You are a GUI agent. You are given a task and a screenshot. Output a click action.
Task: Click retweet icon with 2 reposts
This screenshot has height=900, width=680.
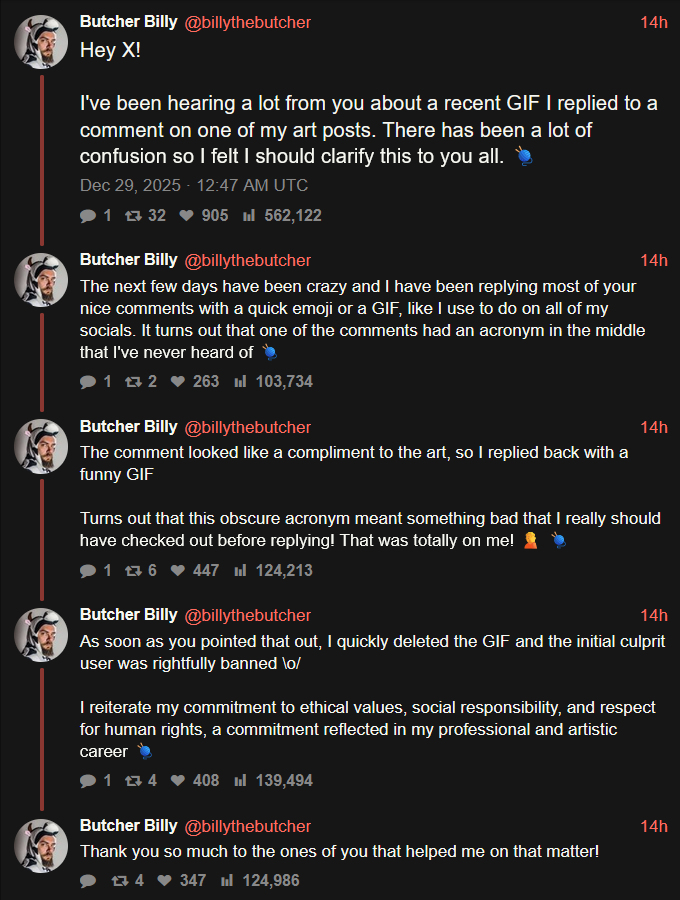[133, 382]
